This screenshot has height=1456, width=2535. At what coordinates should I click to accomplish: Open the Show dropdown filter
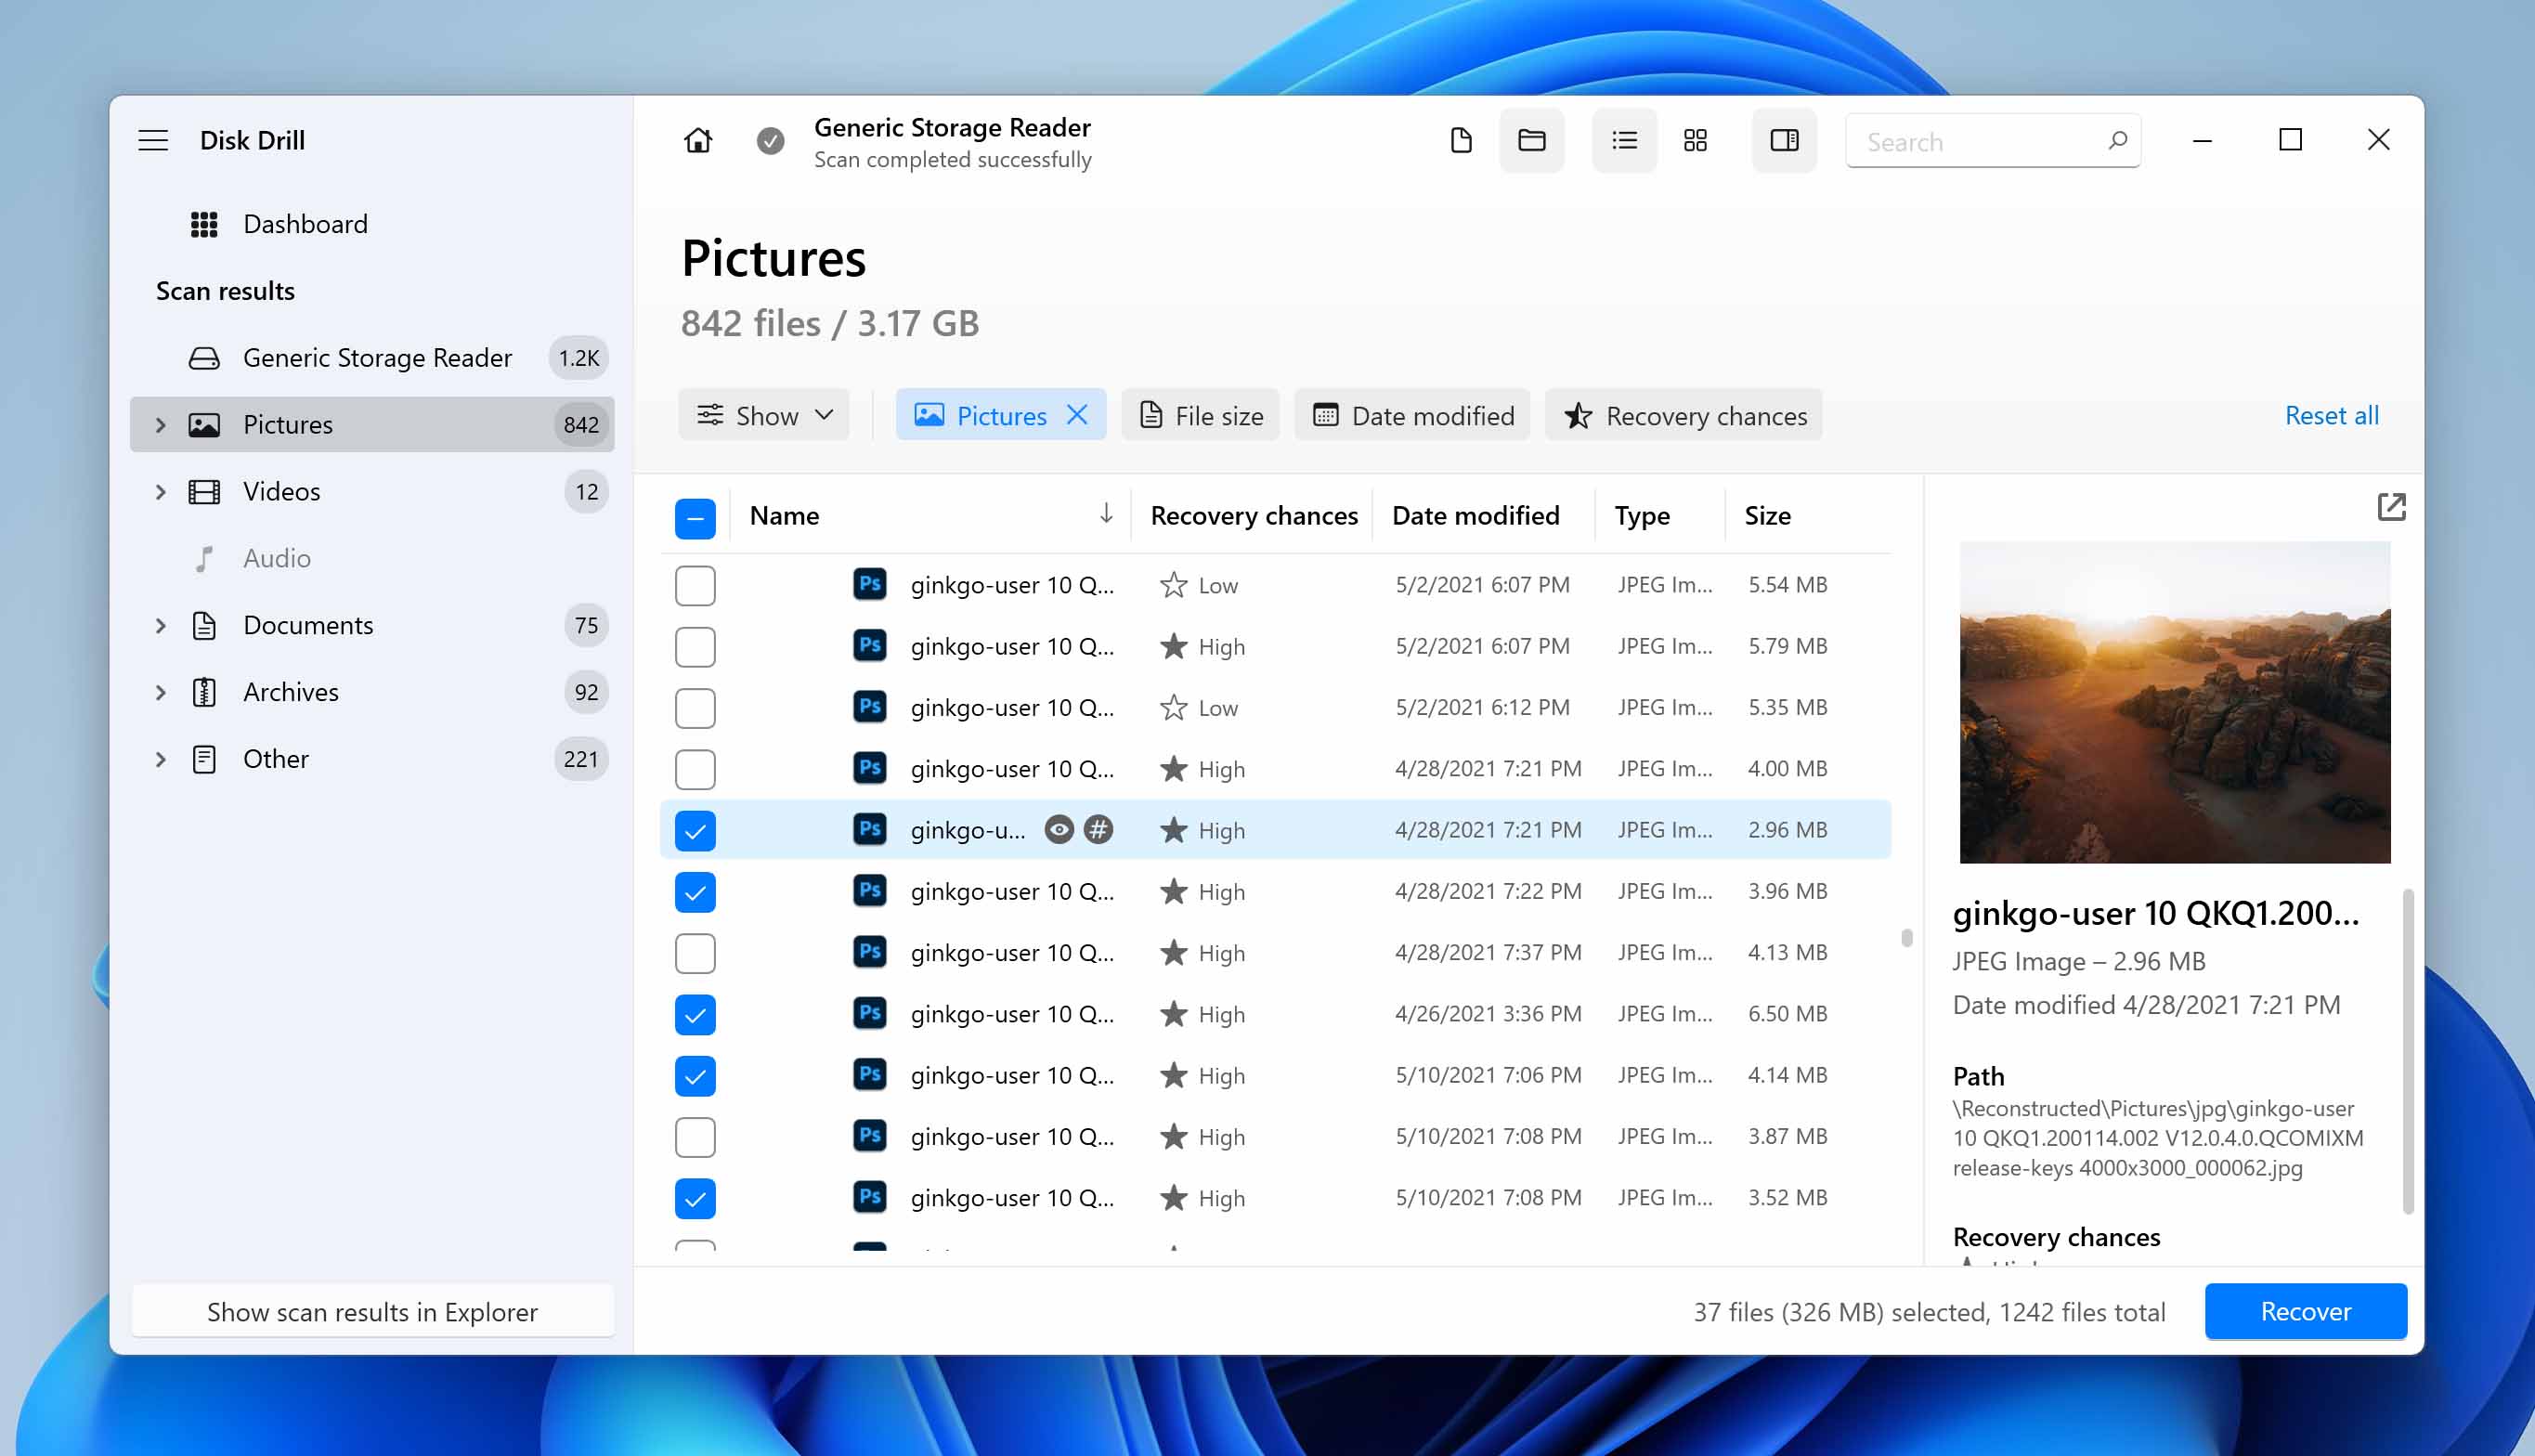764,414
